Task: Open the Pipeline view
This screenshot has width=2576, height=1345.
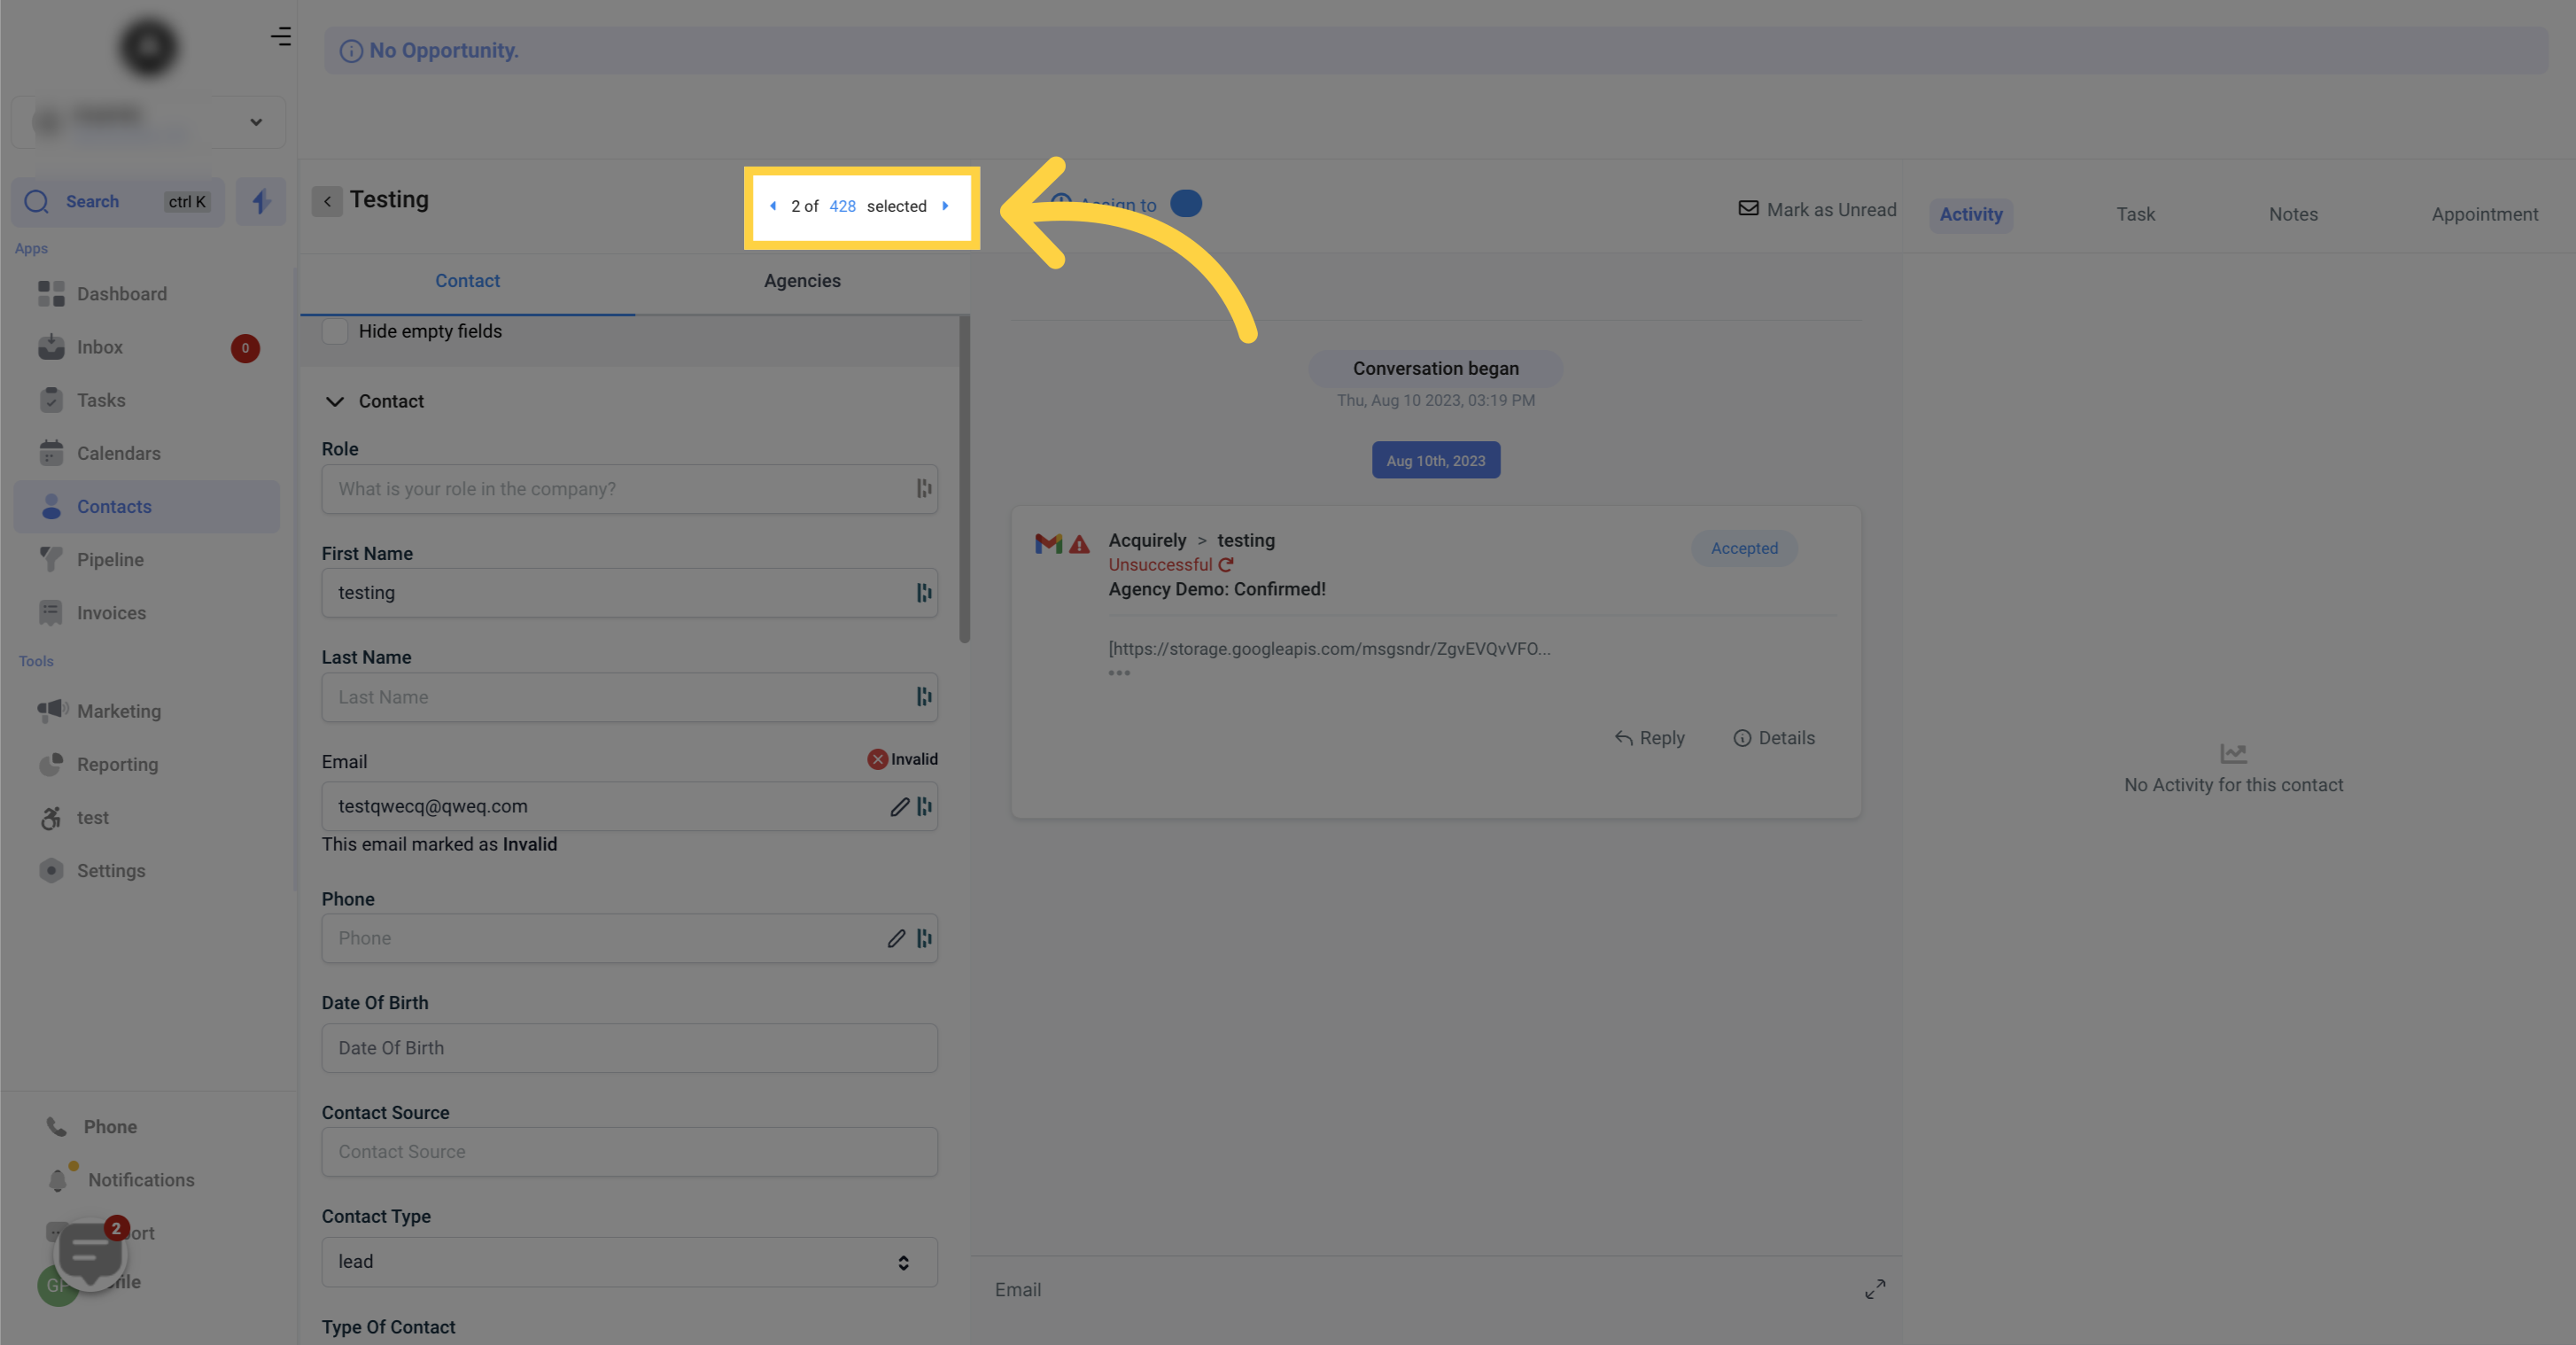Action: tap(109, 557)
